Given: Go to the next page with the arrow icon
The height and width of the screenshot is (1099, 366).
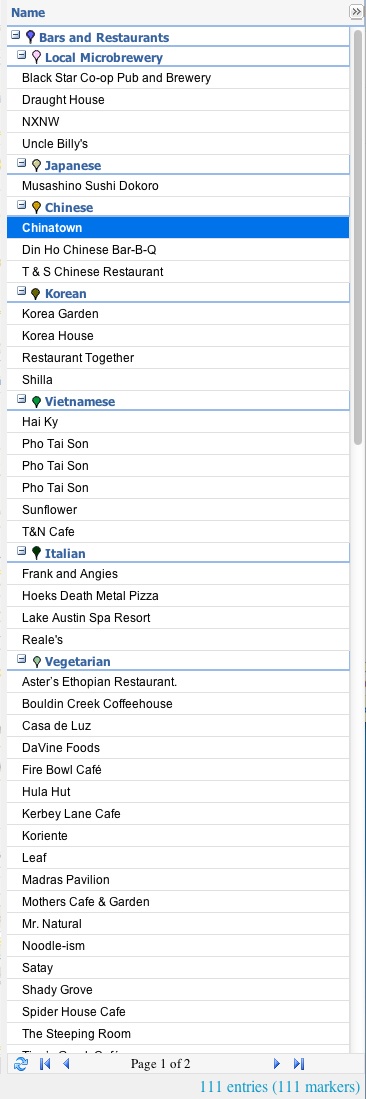Looking at the screenshot, I should pyautogui.click(x=277, y=1064).
